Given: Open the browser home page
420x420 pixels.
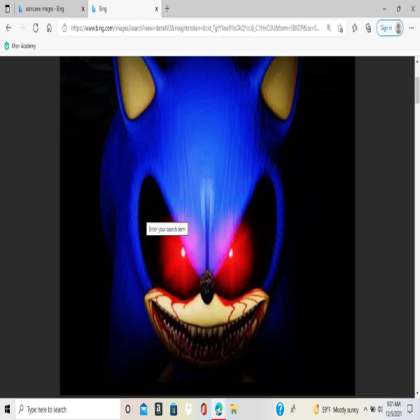Looking at the screenshot, I should (49, 28).
